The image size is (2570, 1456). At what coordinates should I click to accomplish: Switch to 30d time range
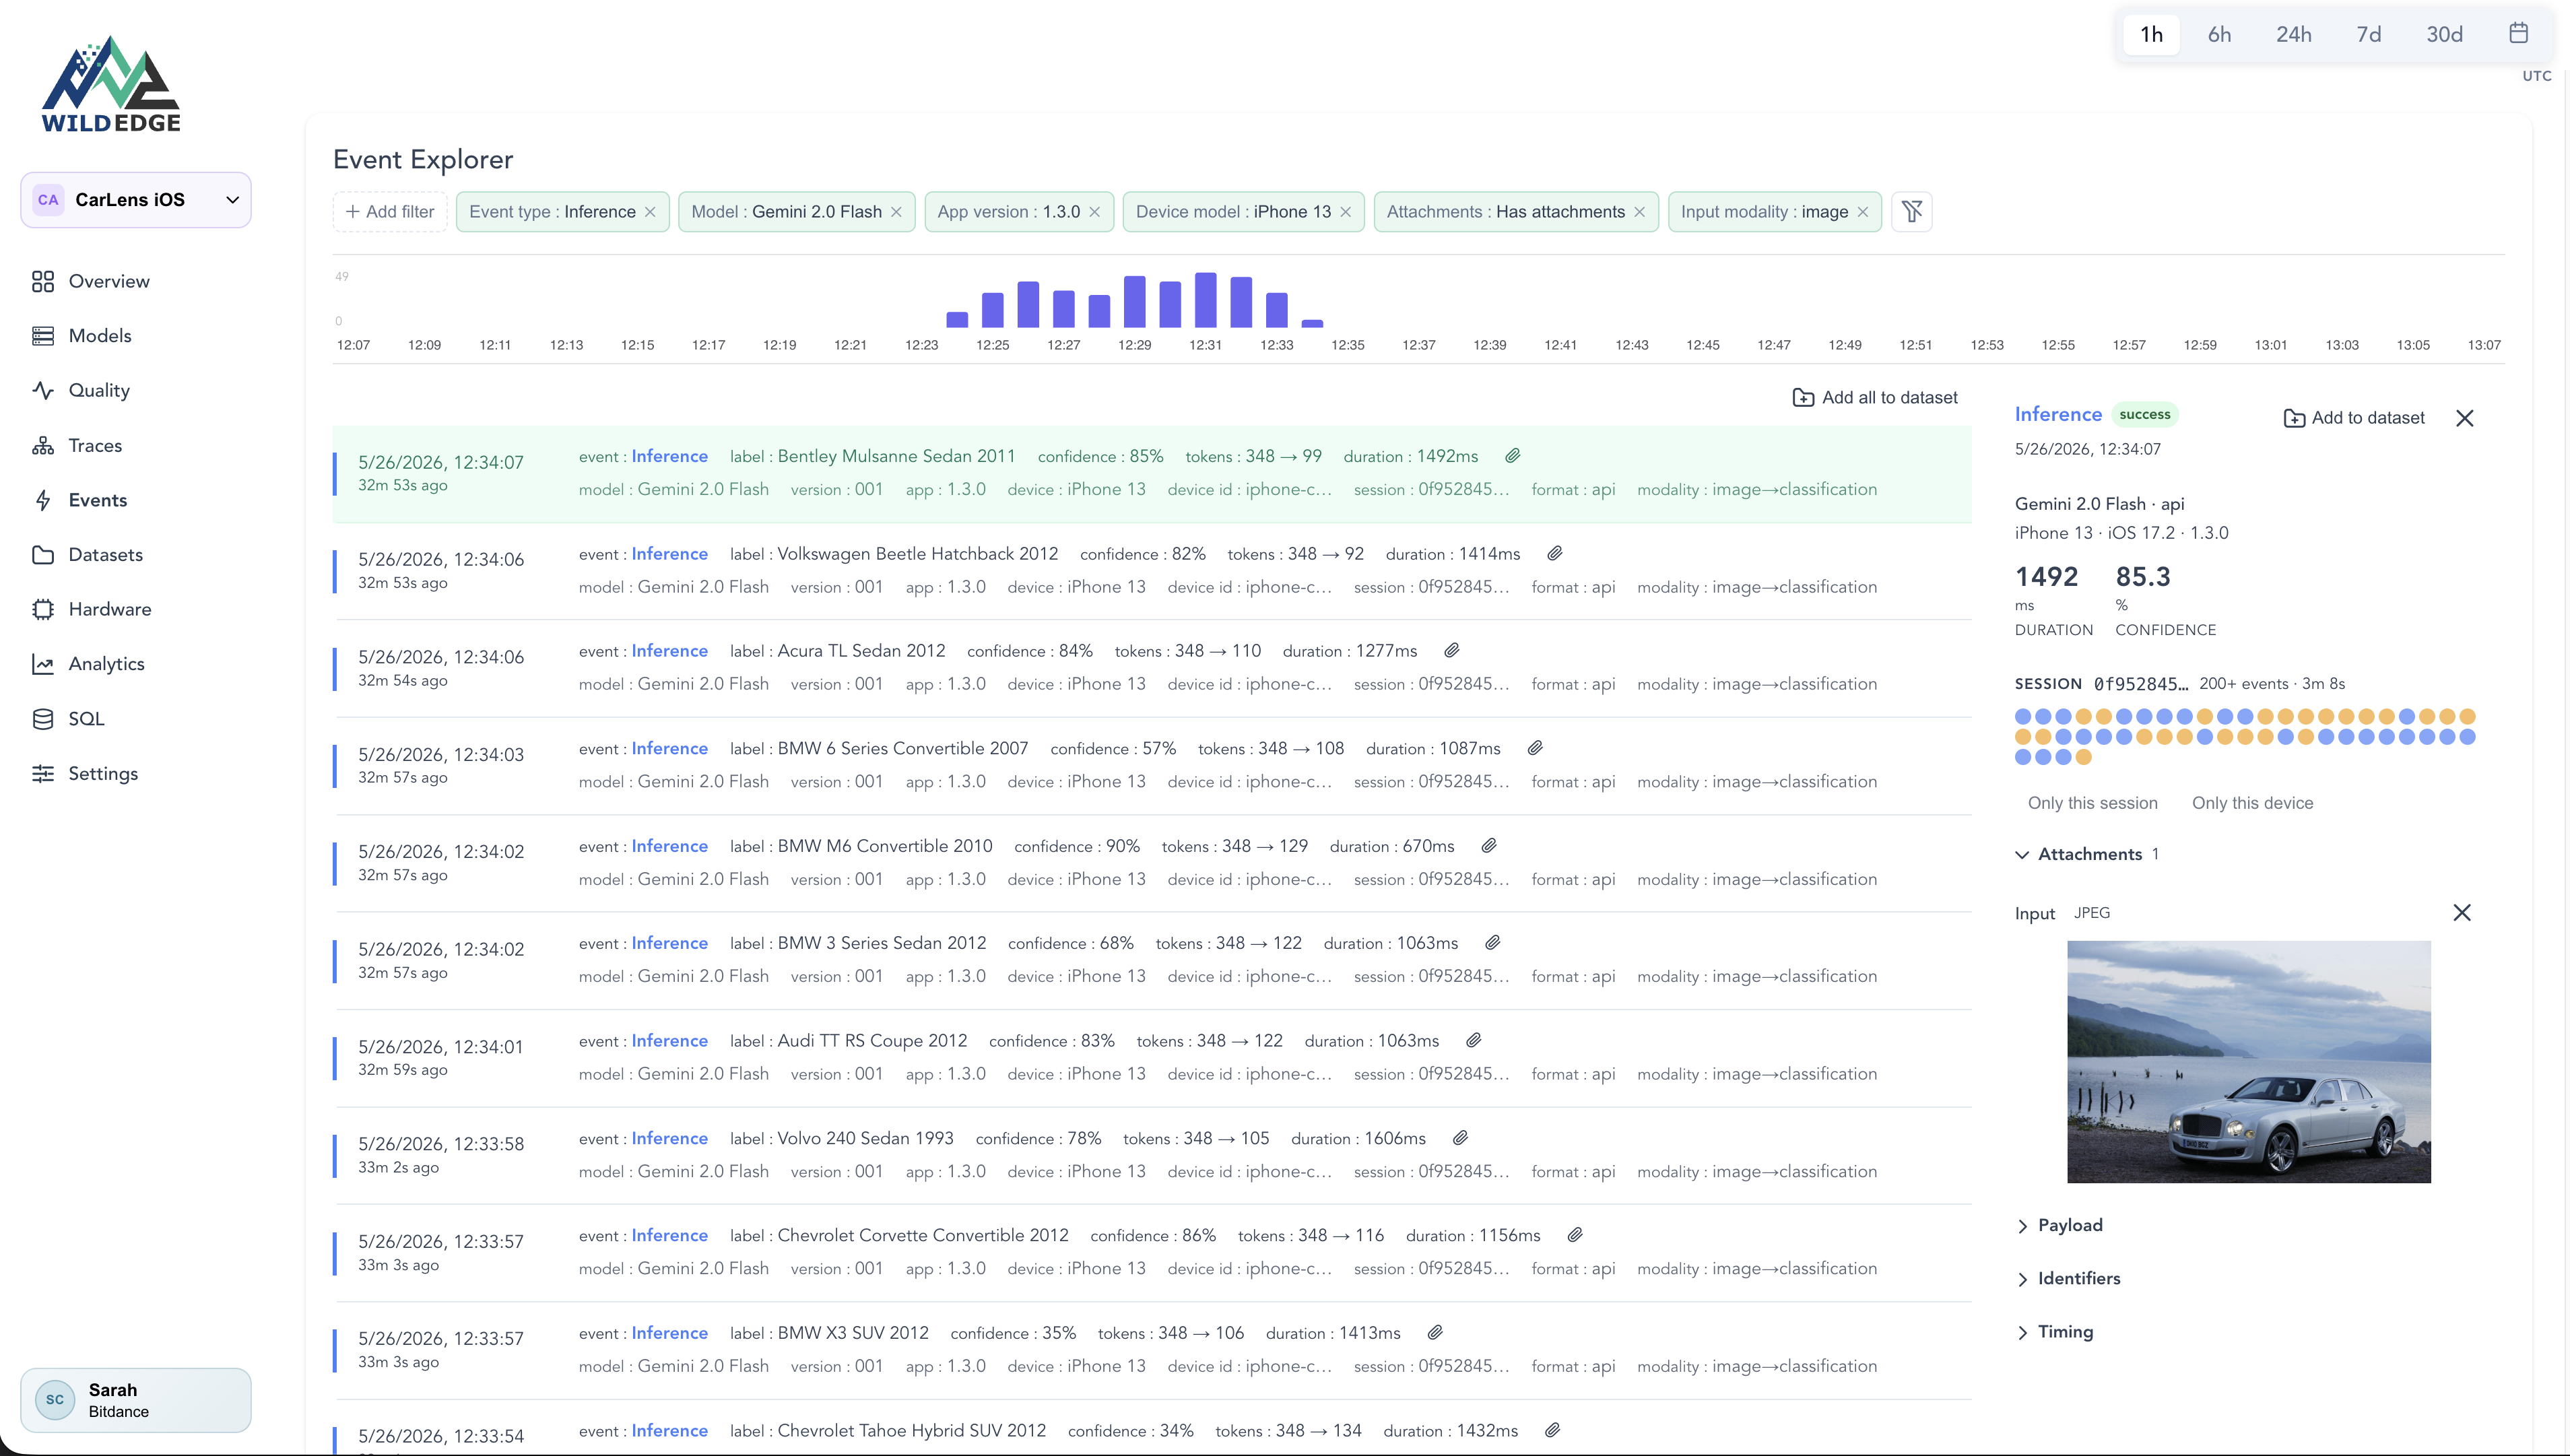coord(2444,34)
